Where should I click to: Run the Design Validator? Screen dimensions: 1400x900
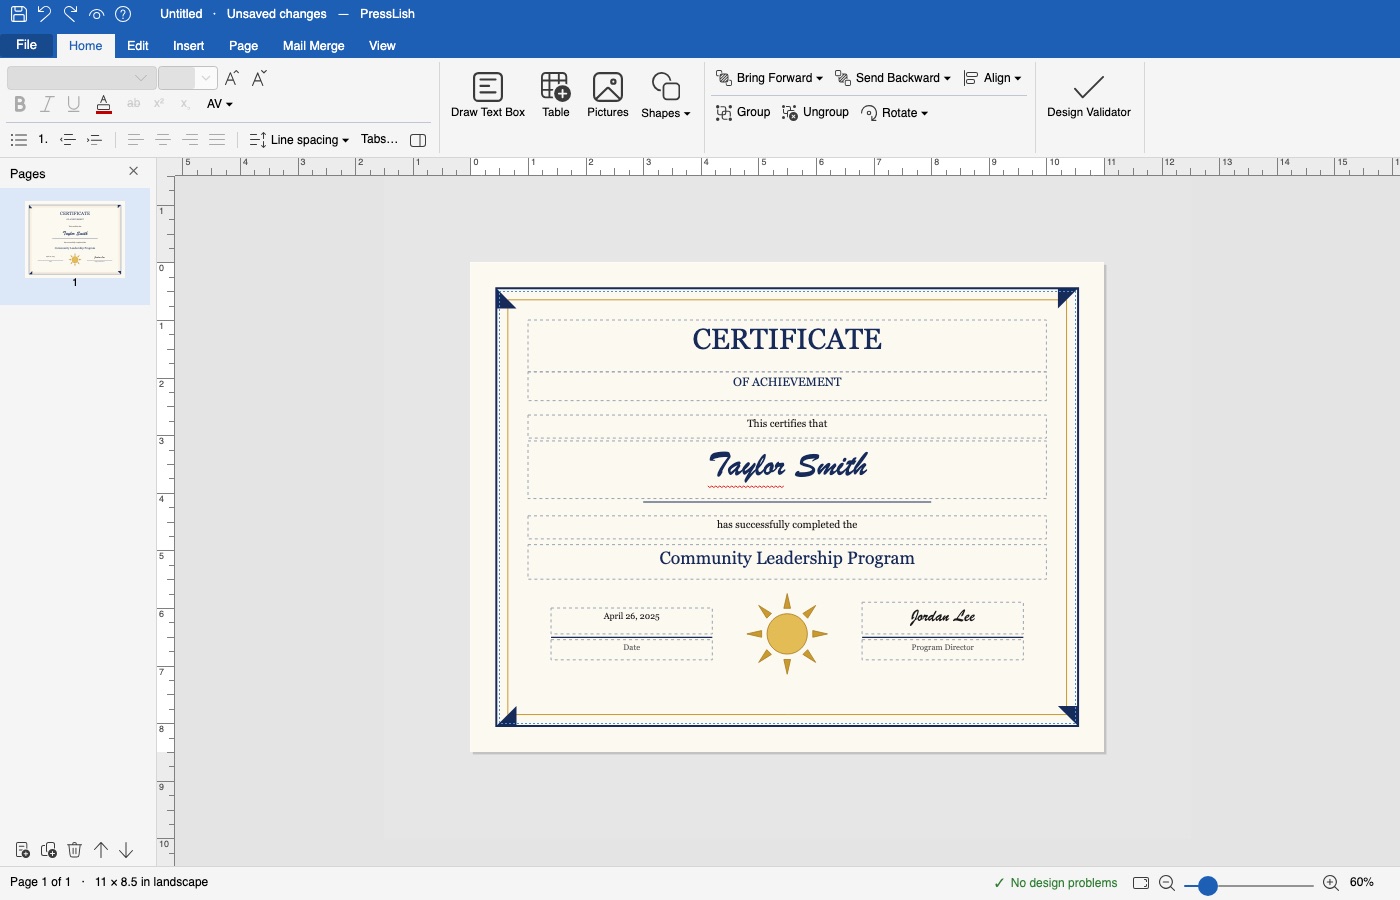(1089, 96)
